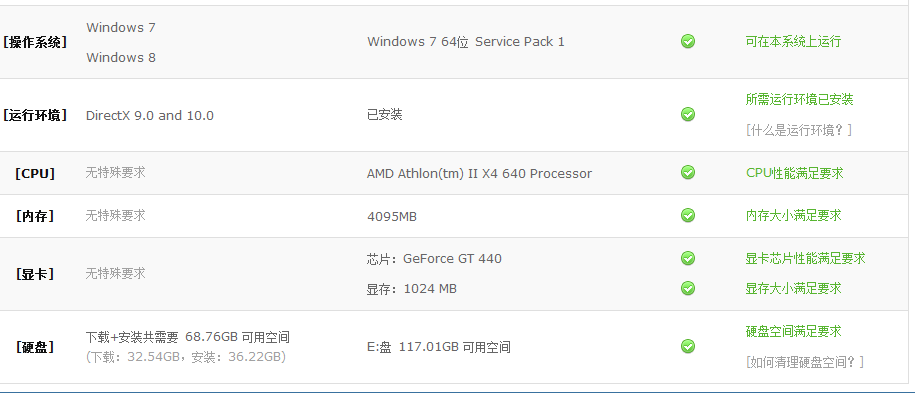The image size is (915, 393).
Task: Click green check beside 1024 MB video memory
Action: coord(688,288)
